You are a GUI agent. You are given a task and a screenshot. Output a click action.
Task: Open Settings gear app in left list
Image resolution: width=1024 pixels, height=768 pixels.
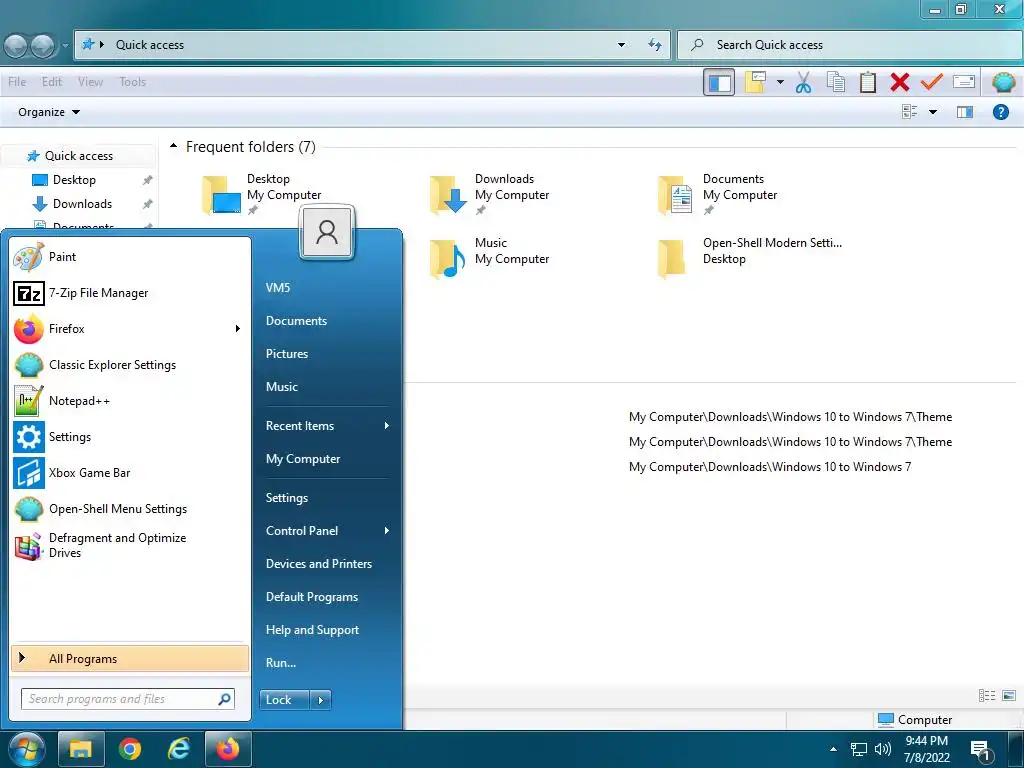pyautogui.click(x=130, y=436)
